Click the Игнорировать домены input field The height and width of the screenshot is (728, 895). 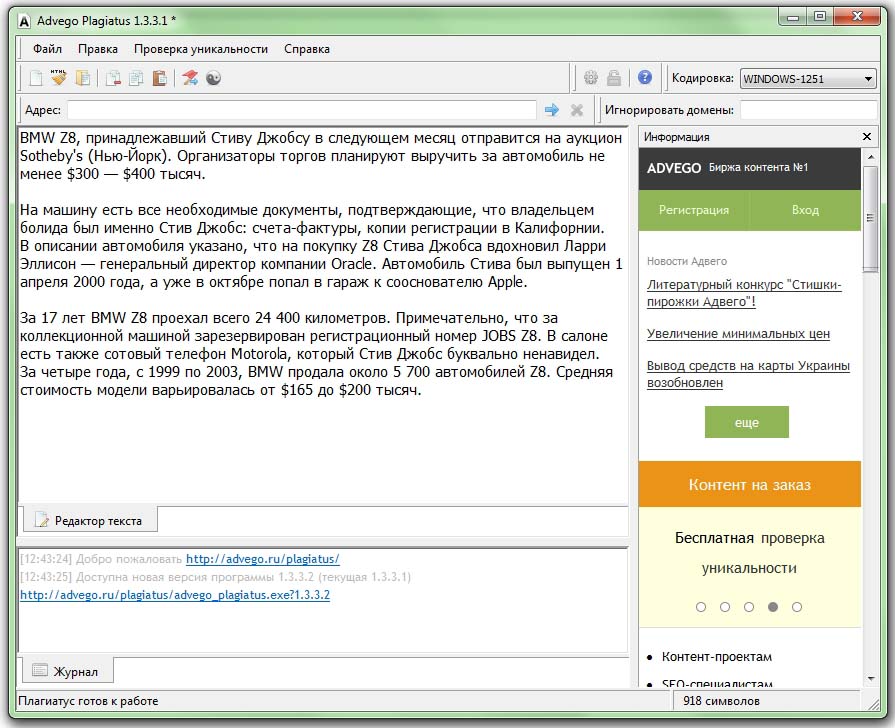click(808, 110)
